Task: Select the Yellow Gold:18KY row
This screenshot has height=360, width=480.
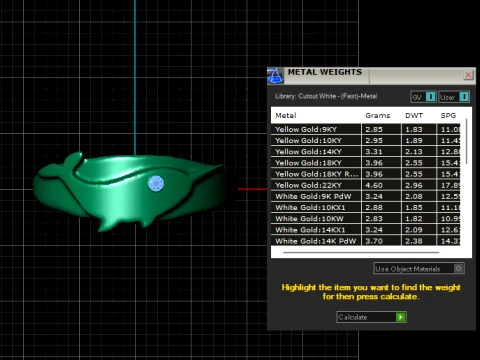Action: [366, 163]
